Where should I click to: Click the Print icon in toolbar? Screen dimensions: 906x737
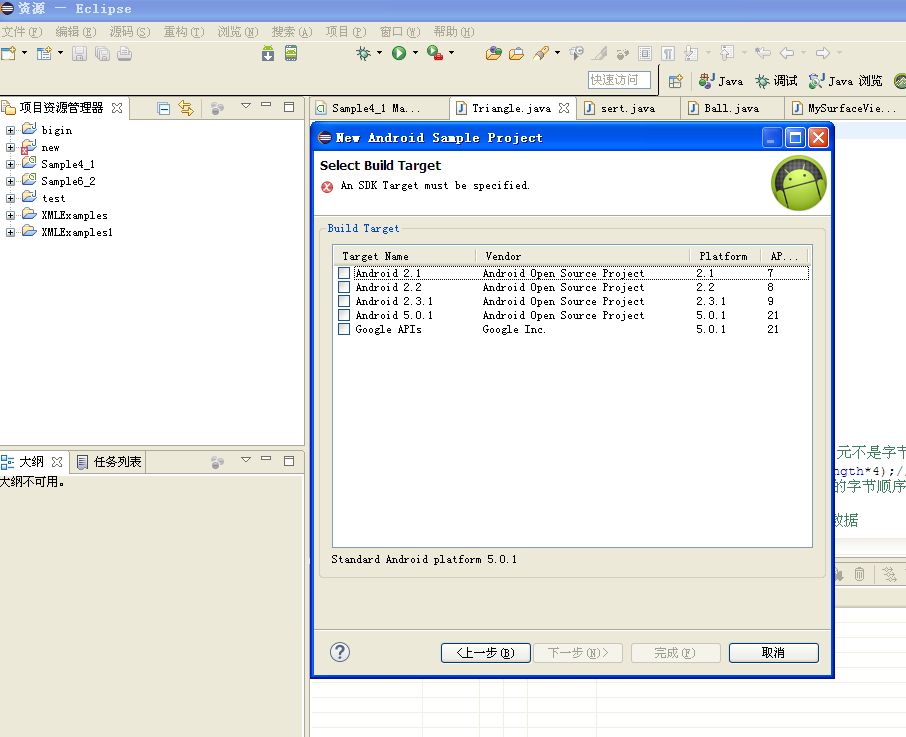click(124, 54)
